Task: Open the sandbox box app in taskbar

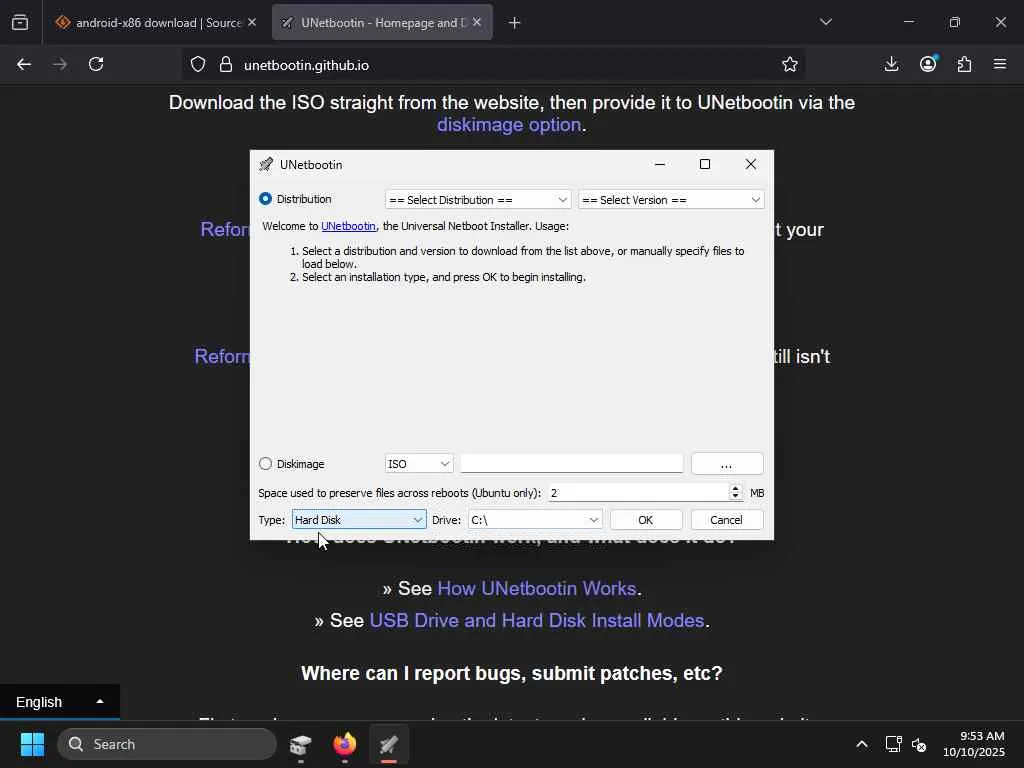Action: coord(300,744)
